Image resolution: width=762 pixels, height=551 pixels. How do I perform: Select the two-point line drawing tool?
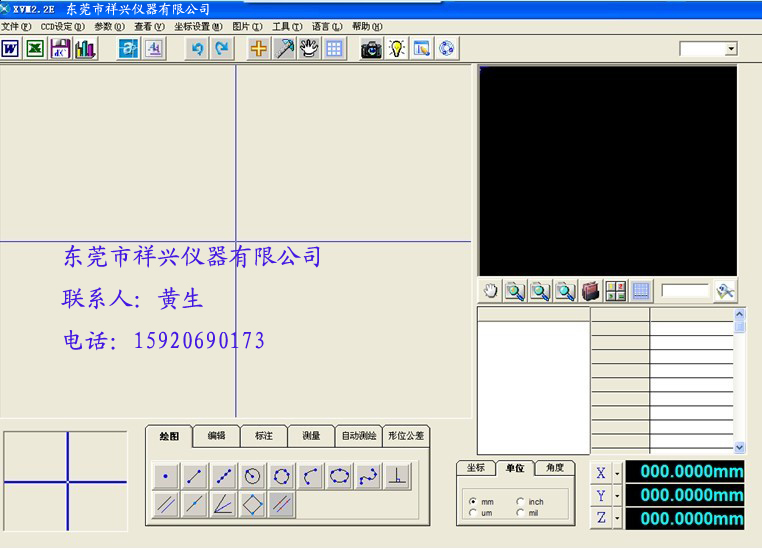pos(194,476)
